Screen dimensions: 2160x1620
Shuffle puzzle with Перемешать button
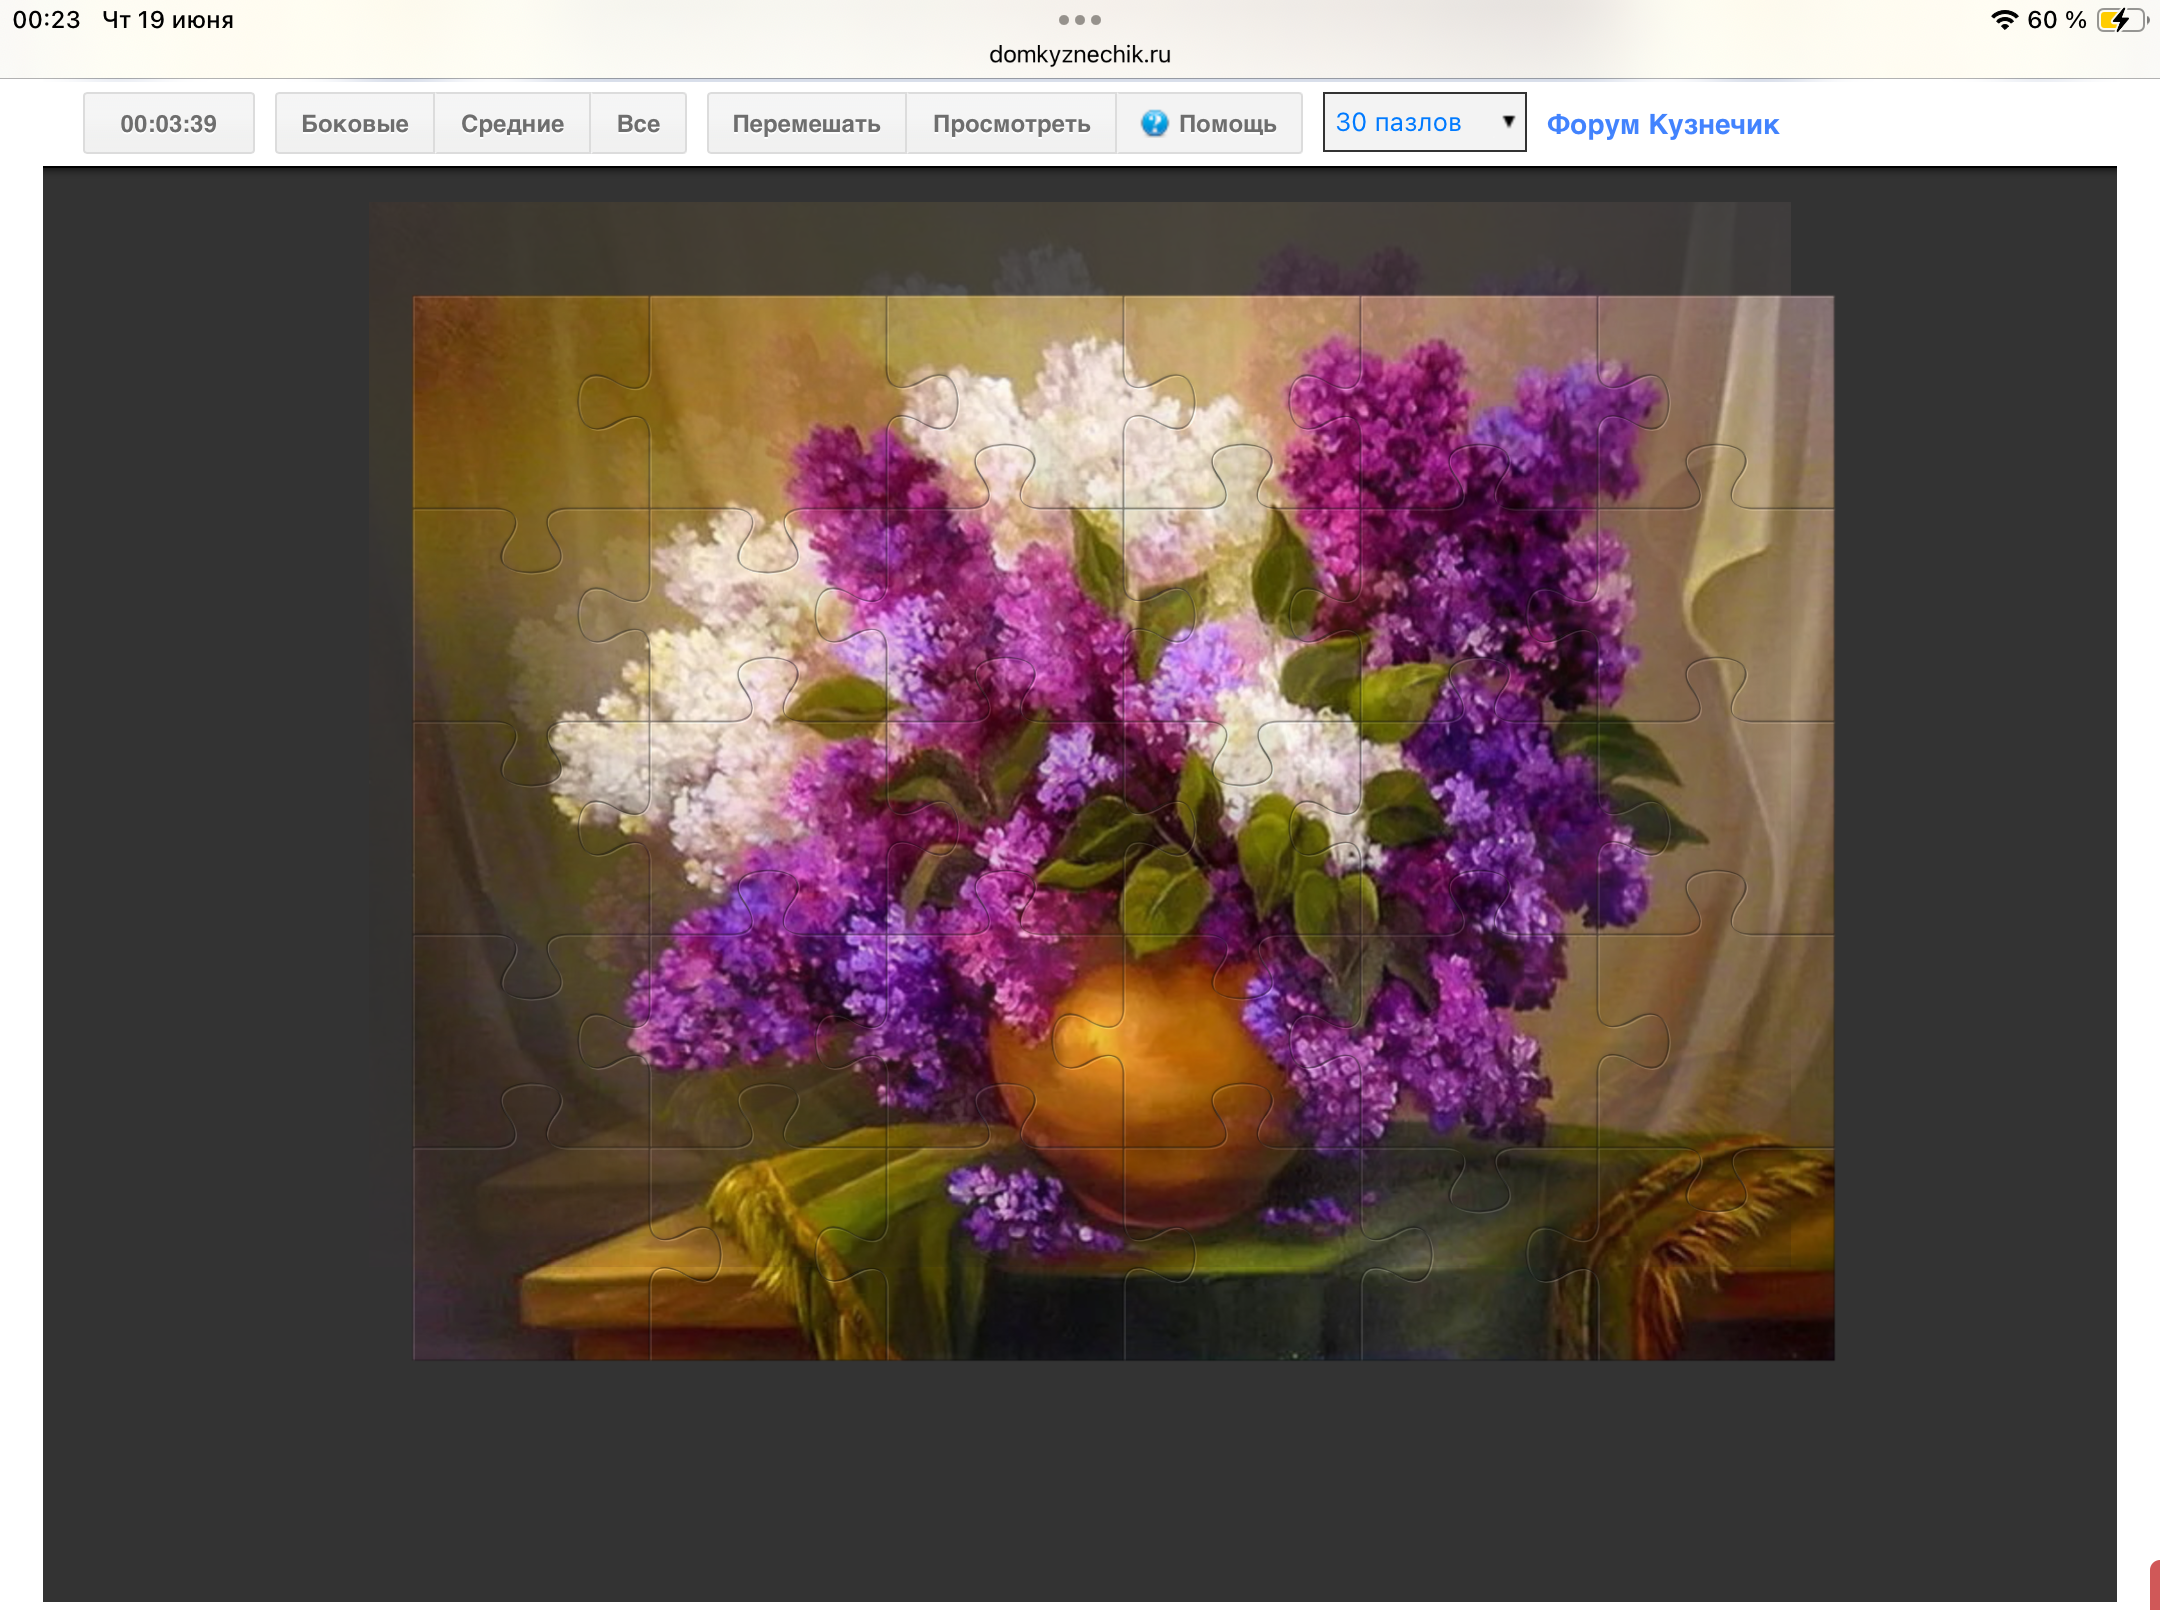[806, 123]
